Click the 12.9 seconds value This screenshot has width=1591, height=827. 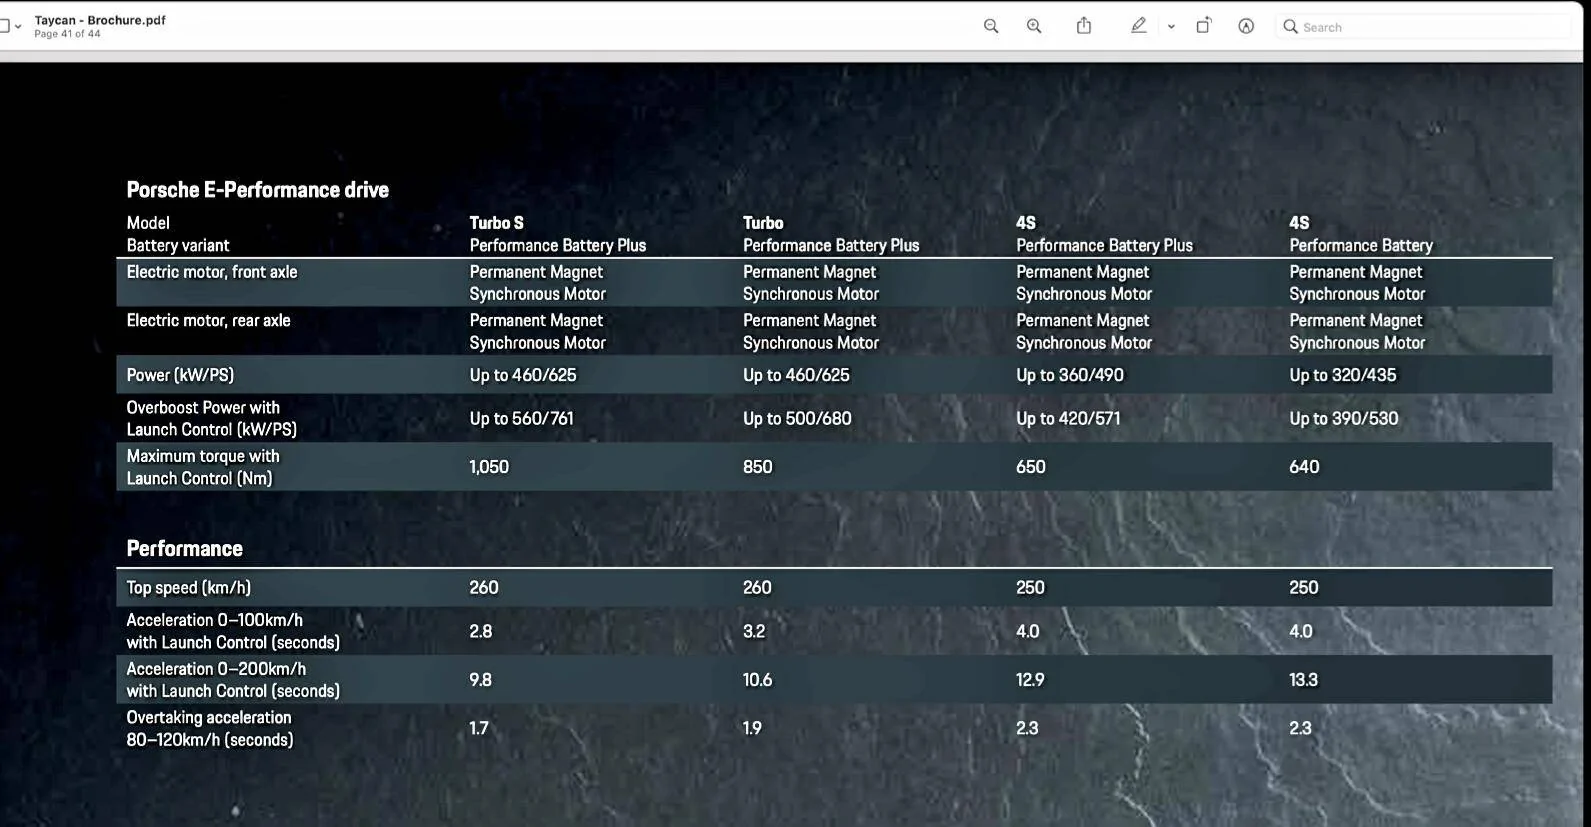1030,680
